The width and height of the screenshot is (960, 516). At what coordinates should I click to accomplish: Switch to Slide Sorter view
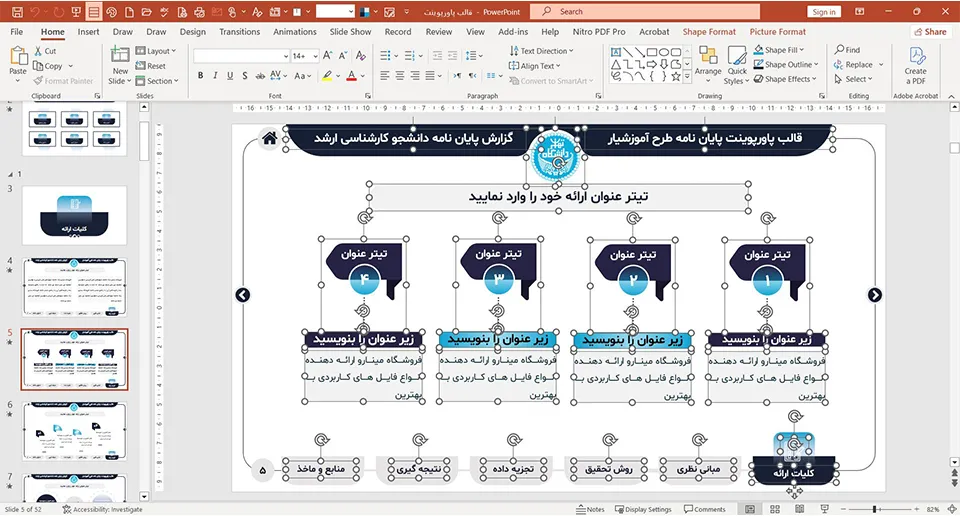click(x=774, y=509)
